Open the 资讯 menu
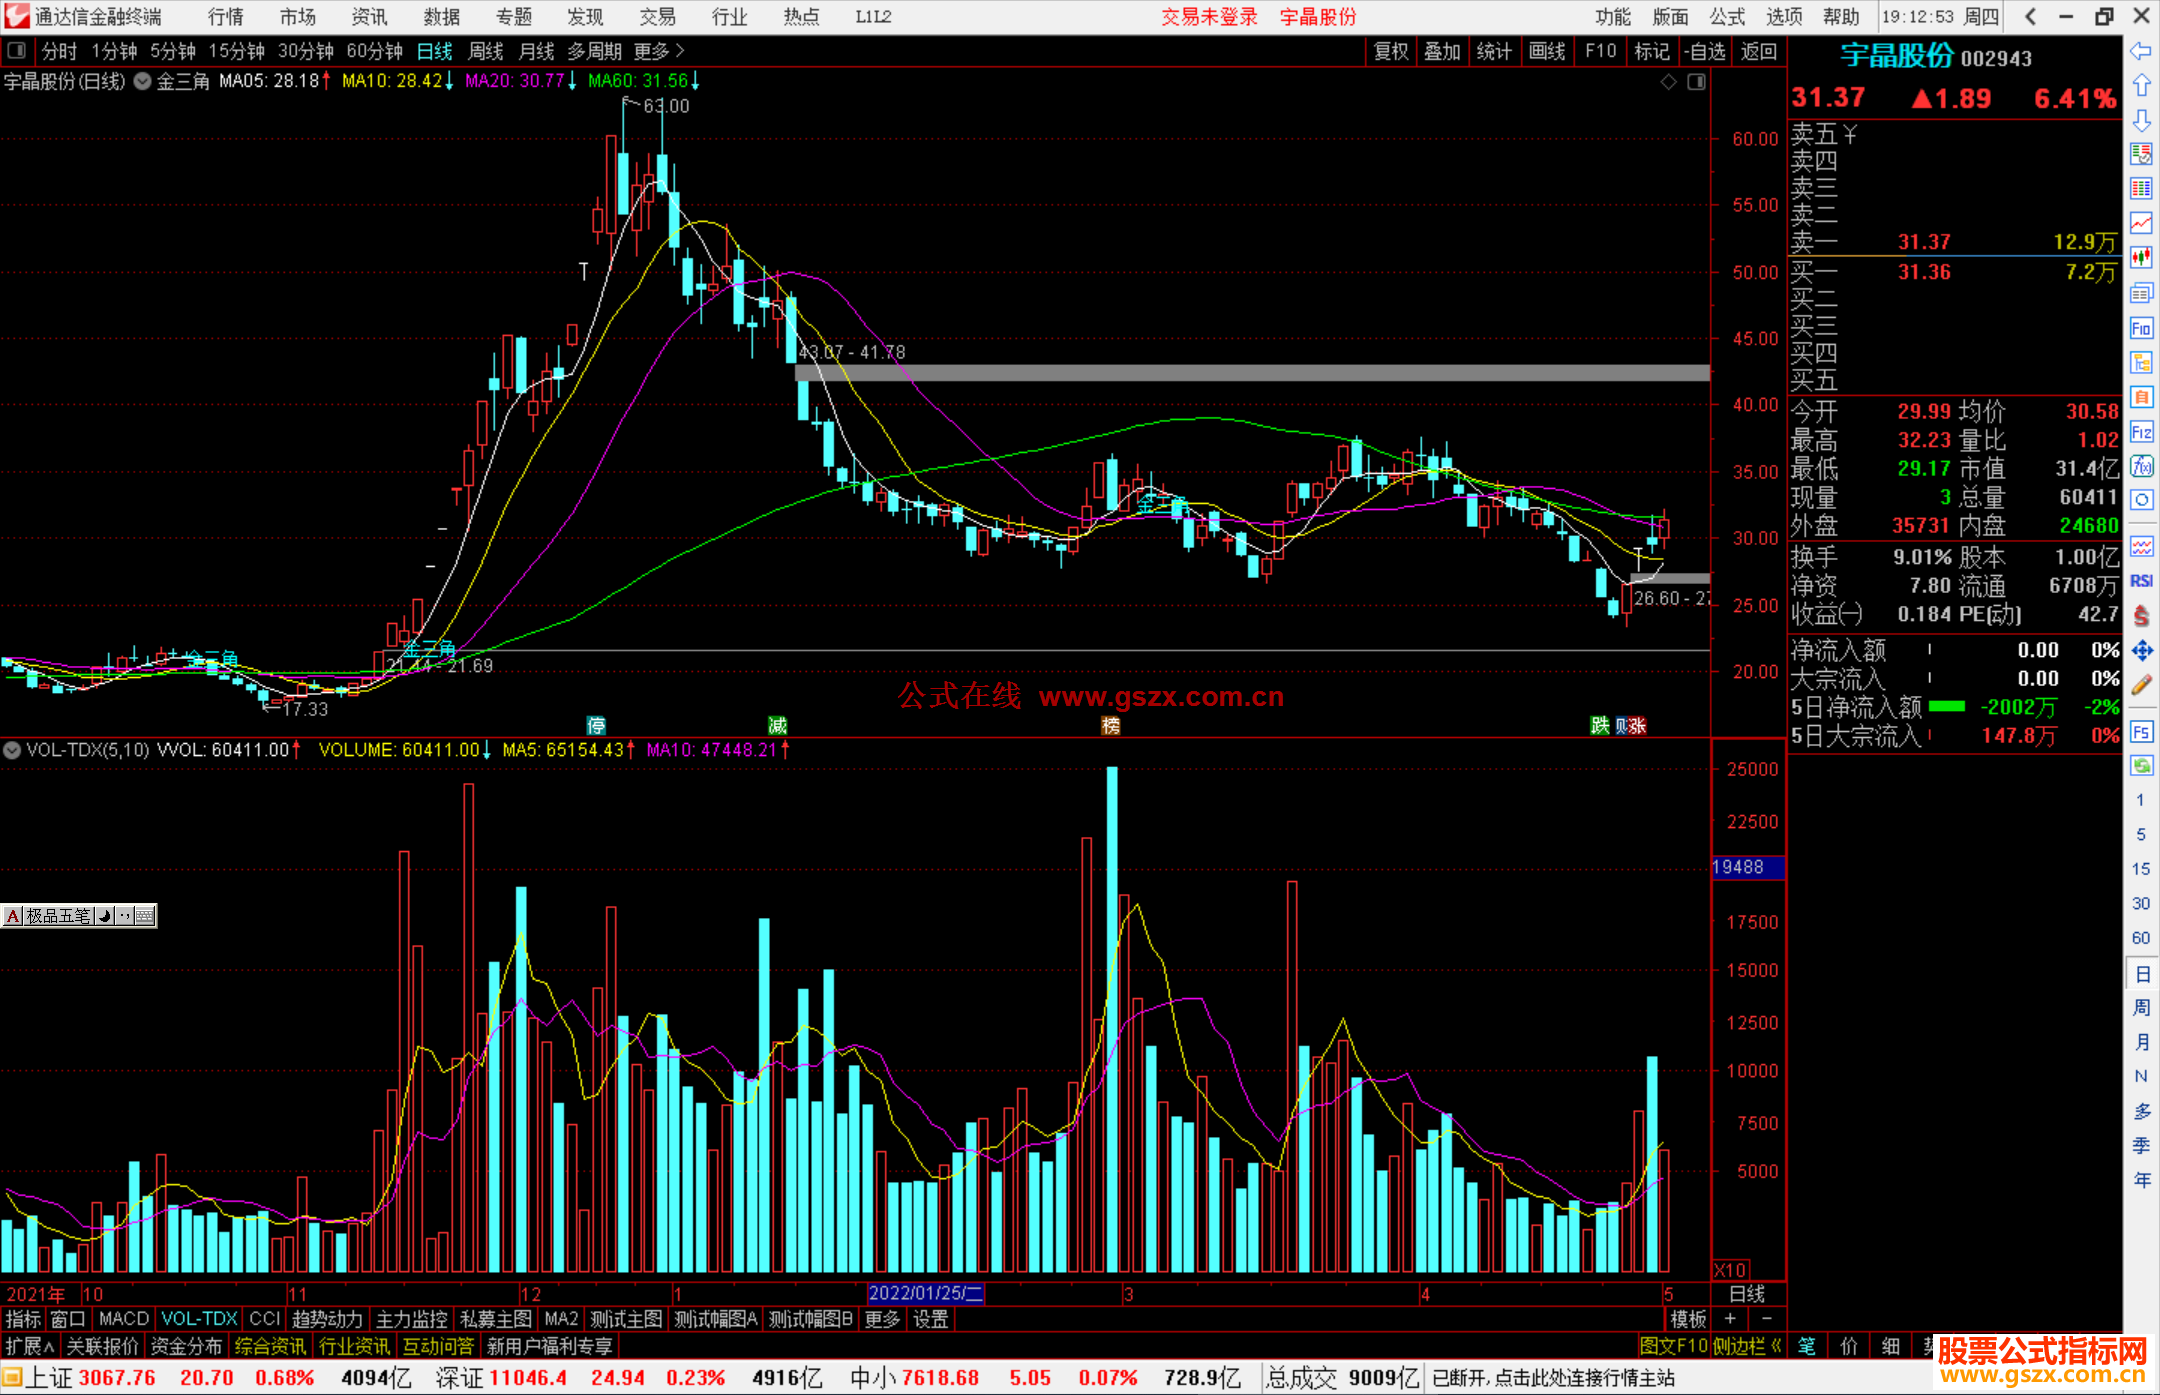The width and height of the screenshot is (2160, 1395). click(370, 17)
